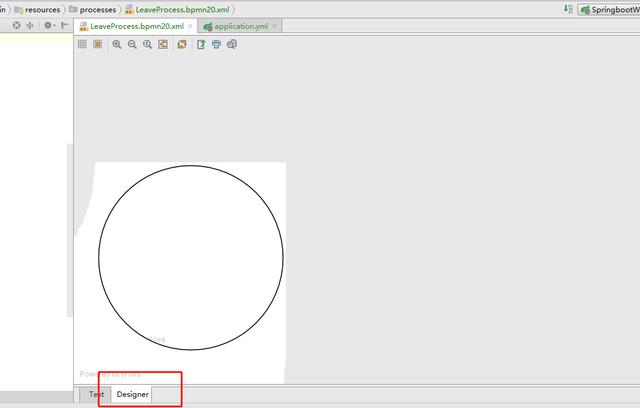Print the BPMN diagram
640x408 pixels.
tap(216, 44)
